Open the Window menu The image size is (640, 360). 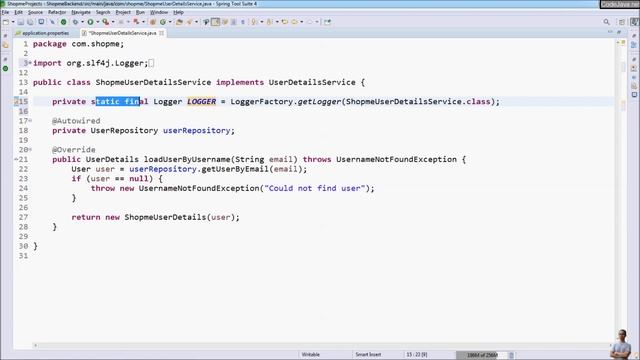tap(159, 12)
